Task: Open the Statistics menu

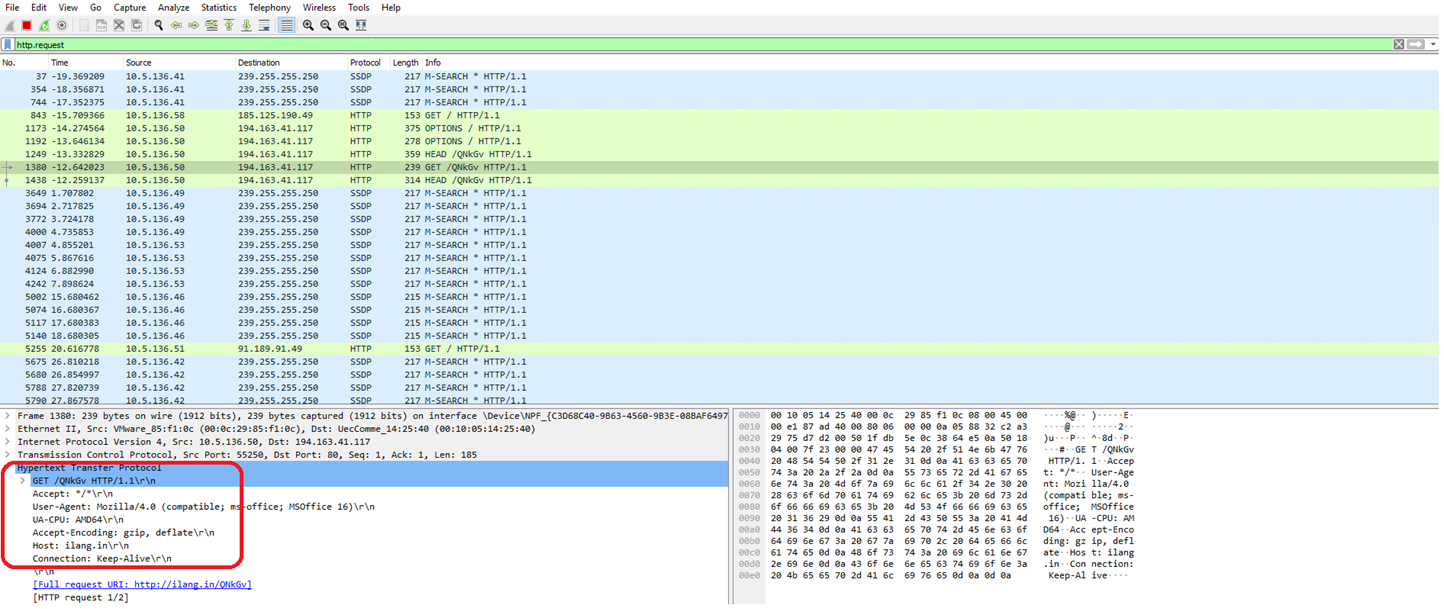Action: [218, 7]
